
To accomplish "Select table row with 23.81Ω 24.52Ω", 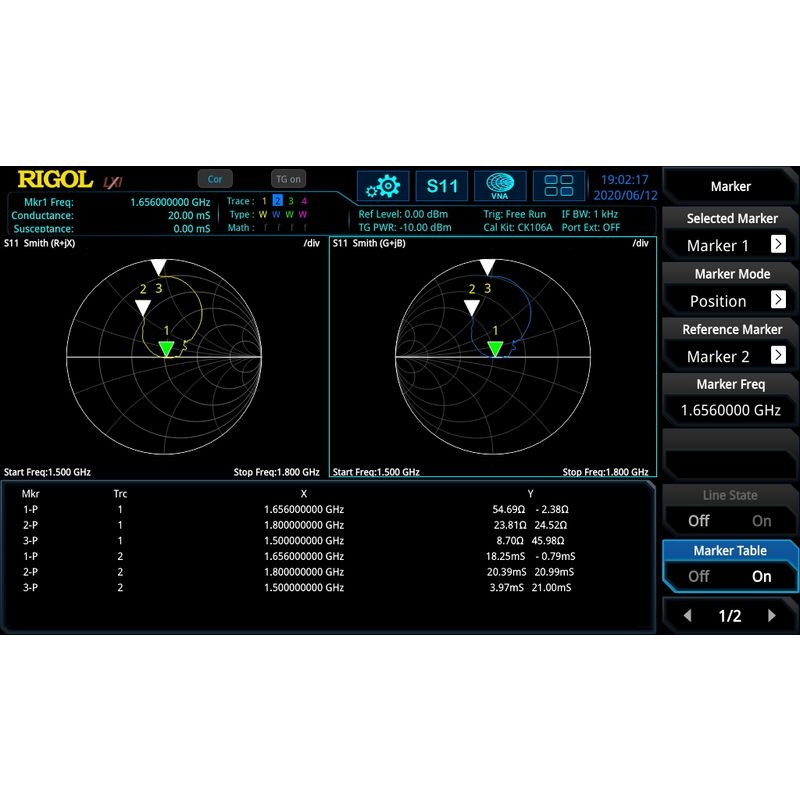I will click(x=327, y=525).
